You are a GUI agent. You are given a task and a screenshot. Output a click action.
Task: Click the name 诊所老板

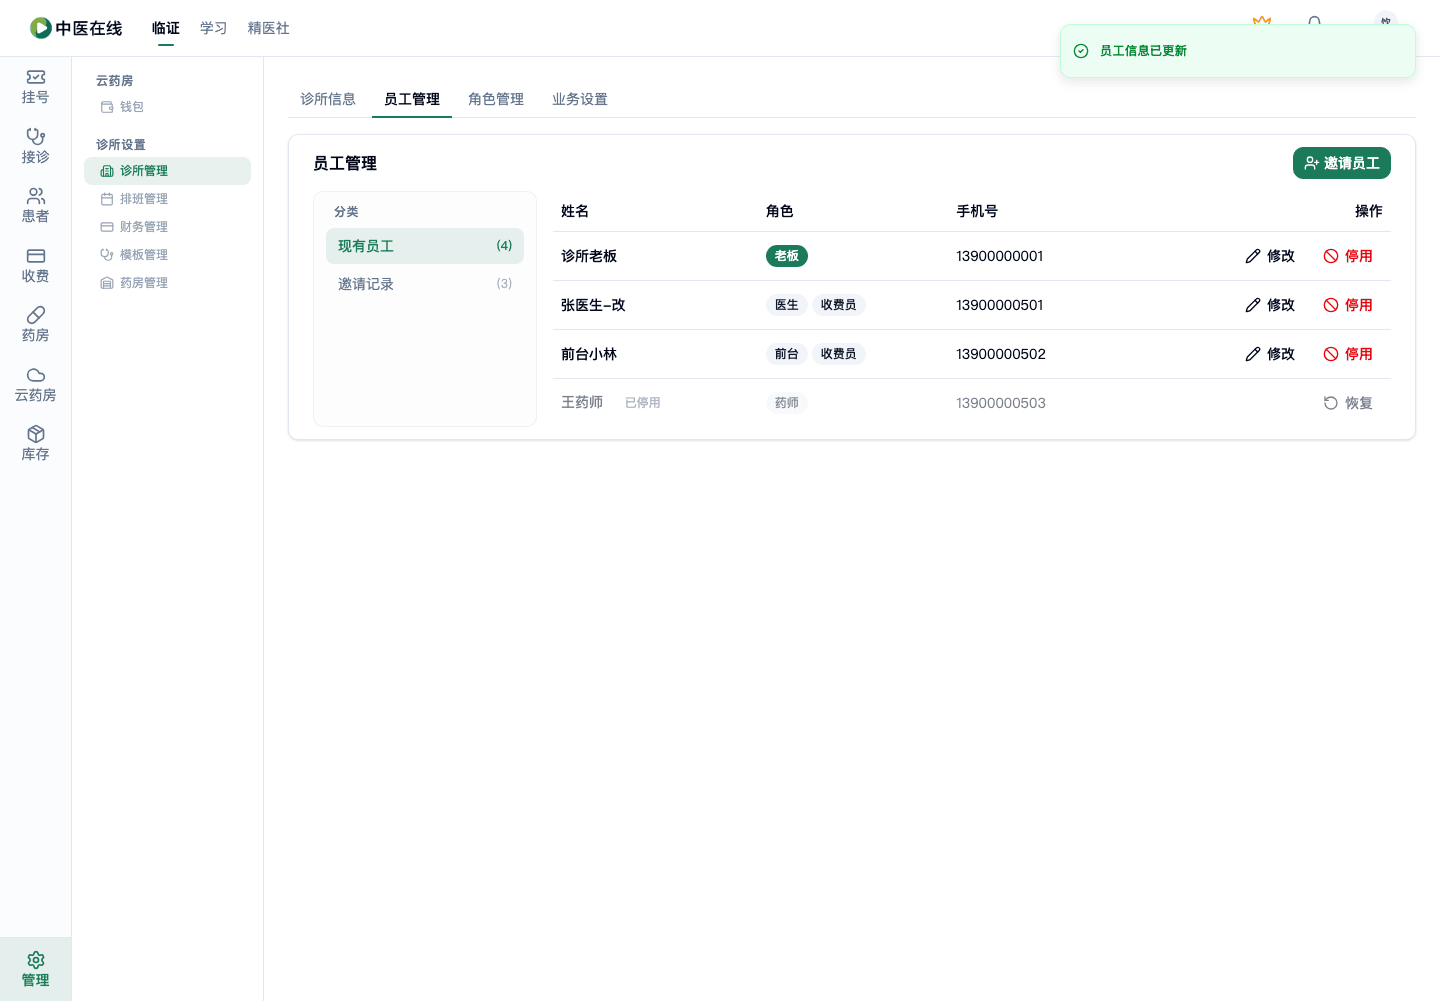[x=589, y=256]
